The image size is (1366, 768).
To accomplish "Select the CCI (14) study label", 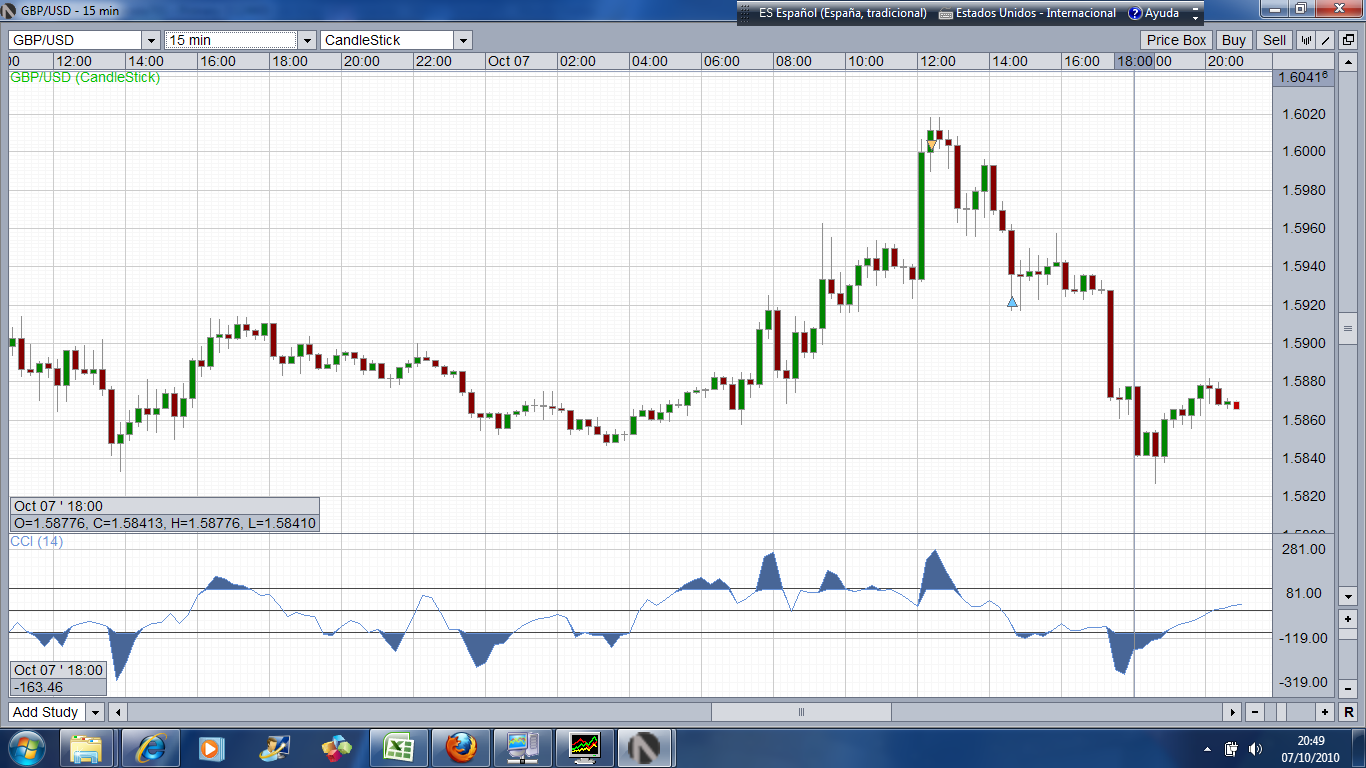I will pos(36,541).
